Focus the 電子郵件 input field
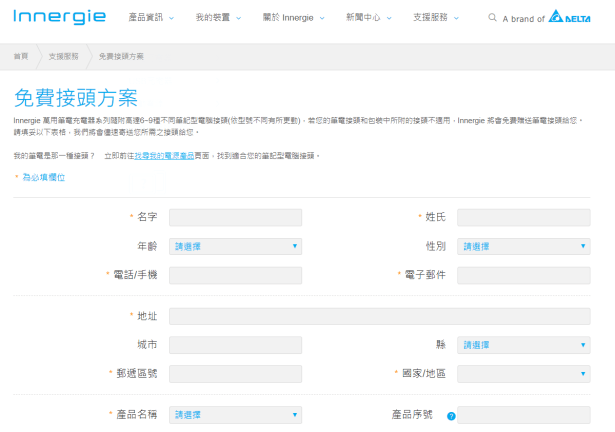615x432 pixels. tap(524, 275)
